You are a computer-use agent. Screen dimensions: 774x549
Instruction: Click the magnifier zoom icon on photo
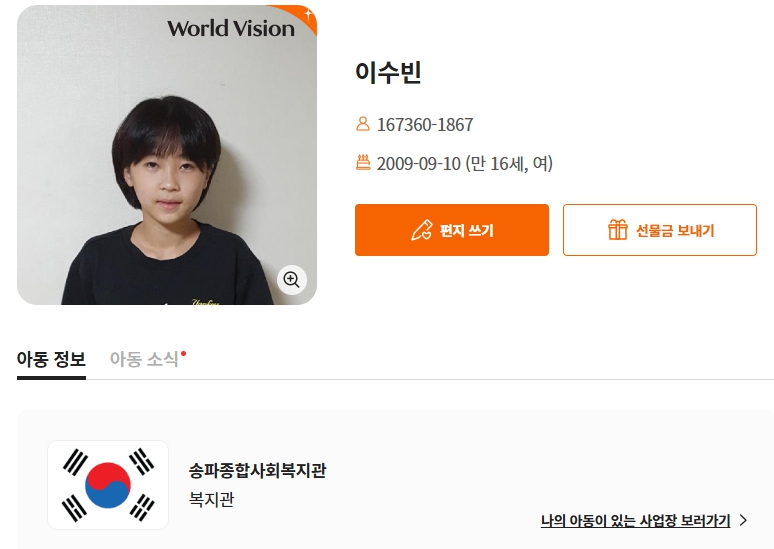(291, 280)
